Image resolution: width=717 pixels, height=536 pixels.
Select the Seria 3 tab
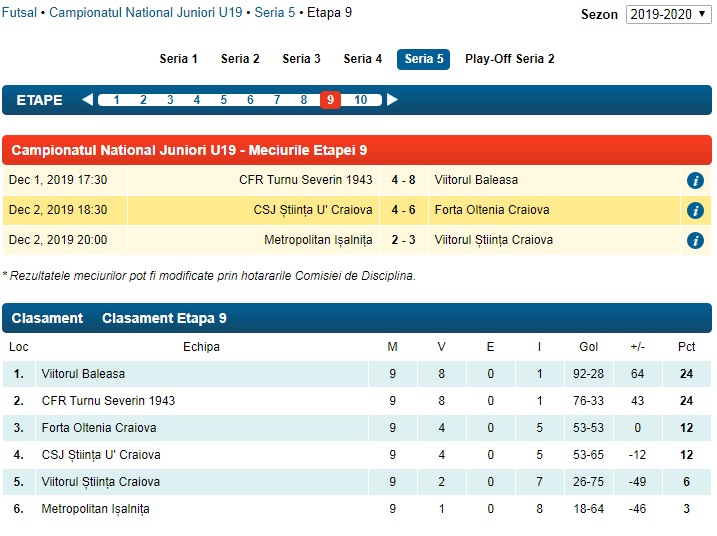coord(301,59)
